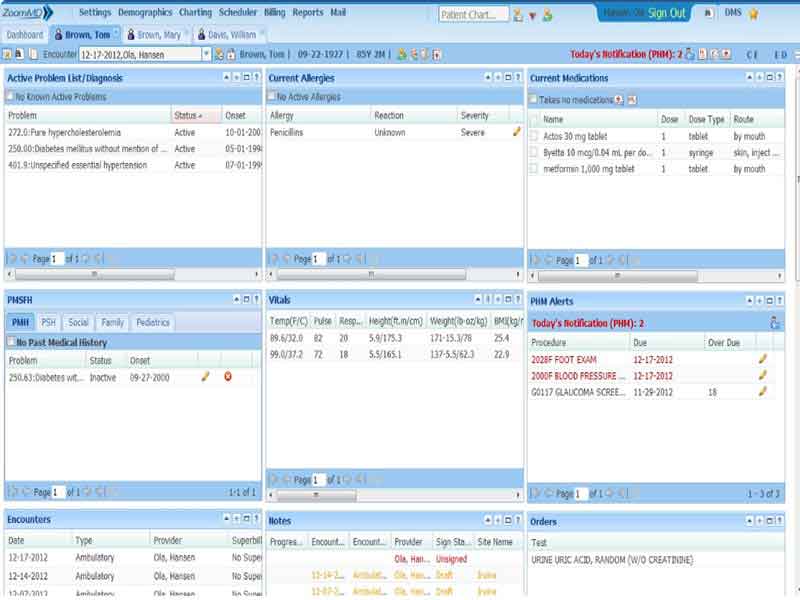The width and height of the screenshot is (800, 600).
Task: Click the red icon beside Takes no medications
Action: 619,100
